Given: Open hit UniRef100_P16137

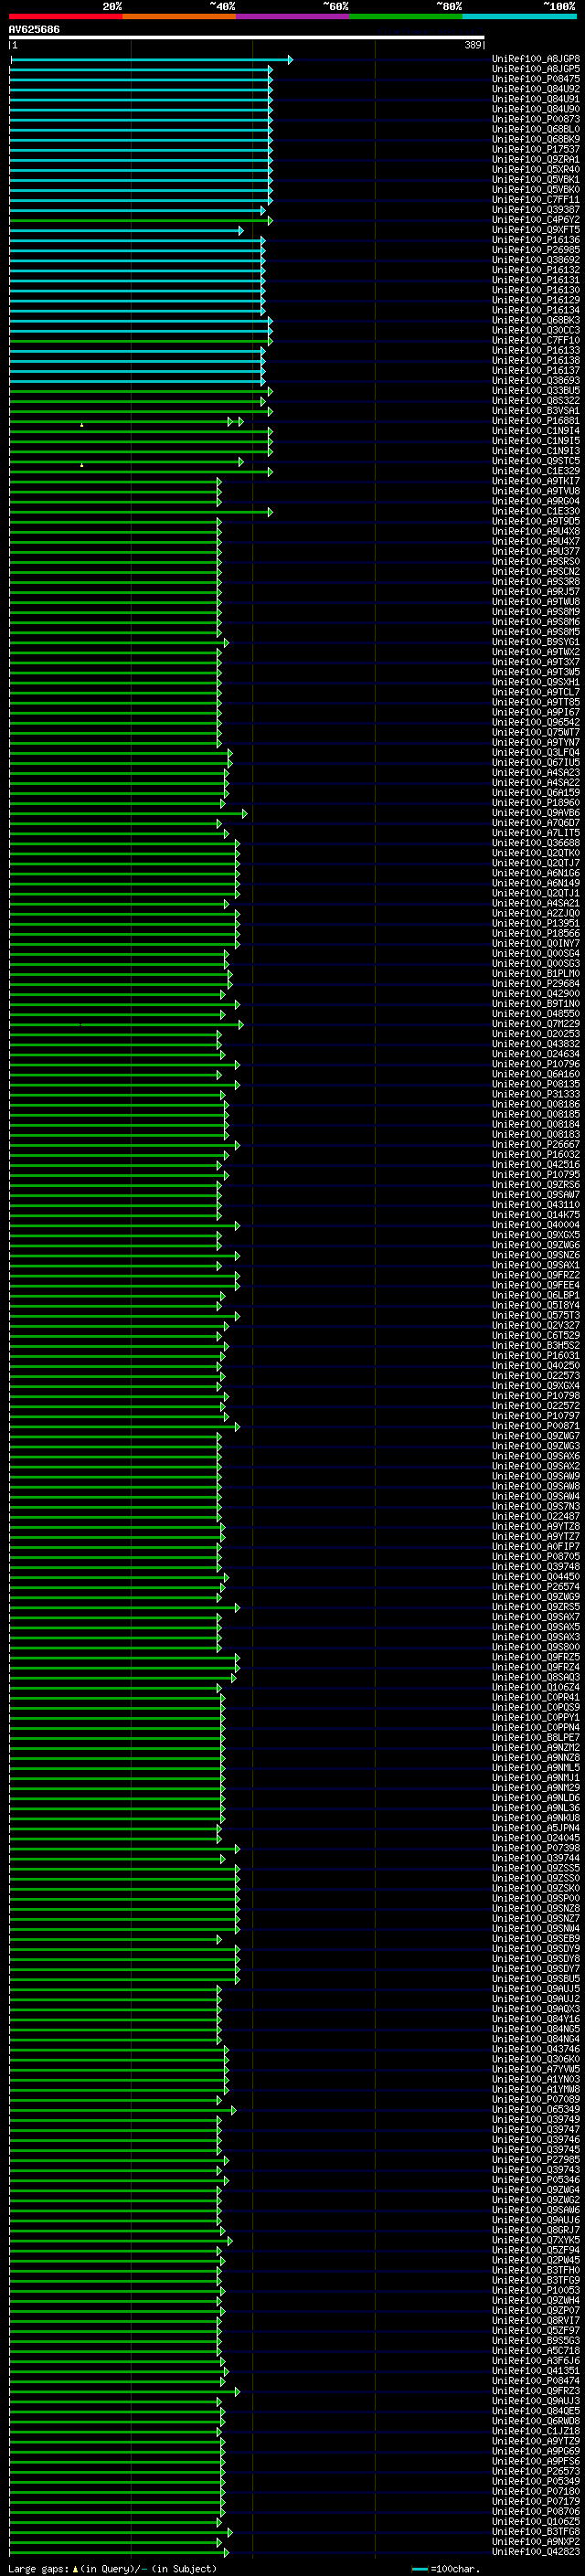Looking at the screenshot, I should click(536, 370).
